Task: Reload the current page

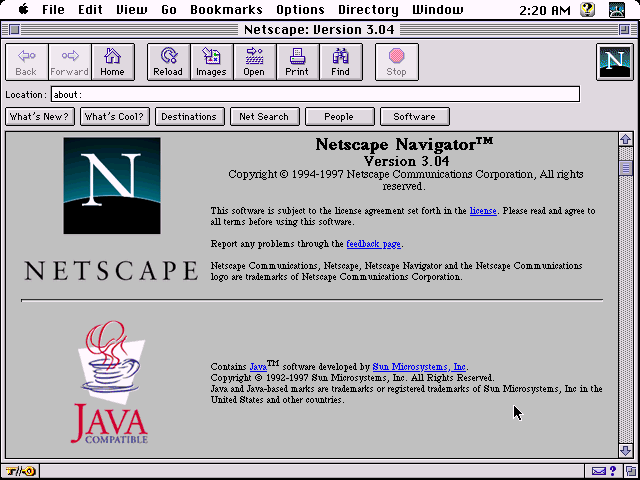Action: pos(168,62)
